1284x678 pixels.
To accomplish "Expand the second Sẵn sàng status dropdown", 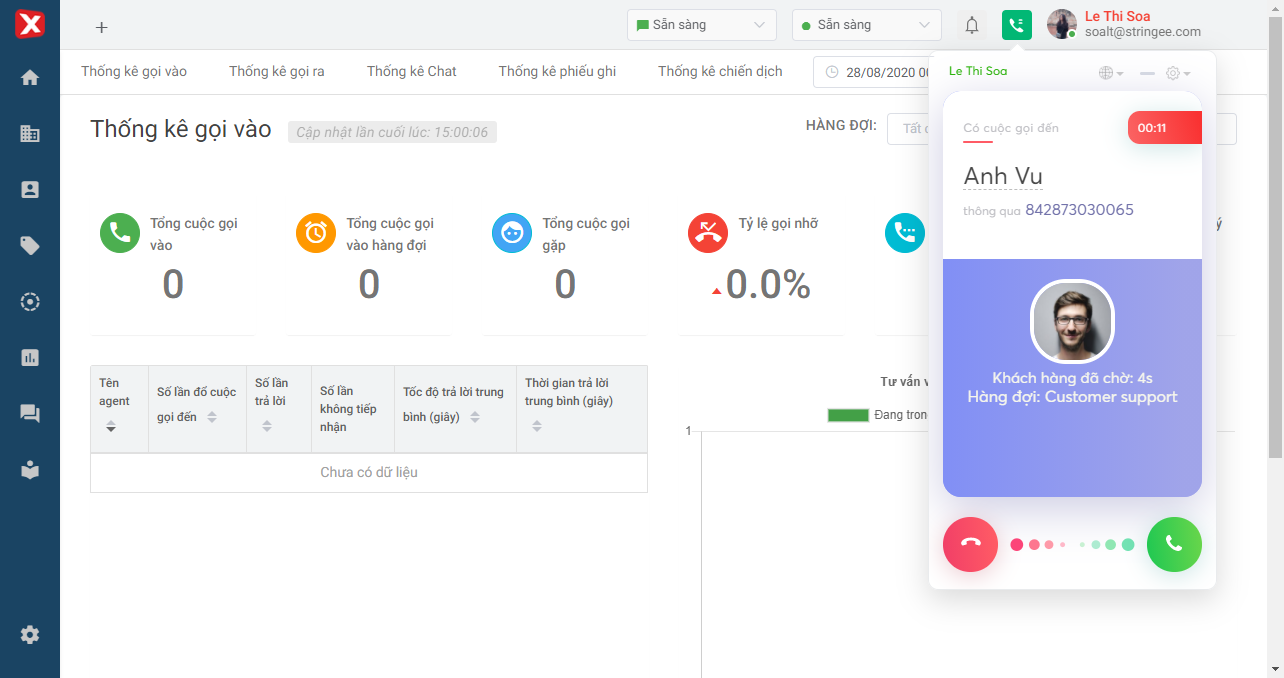I will pos(866,25).
